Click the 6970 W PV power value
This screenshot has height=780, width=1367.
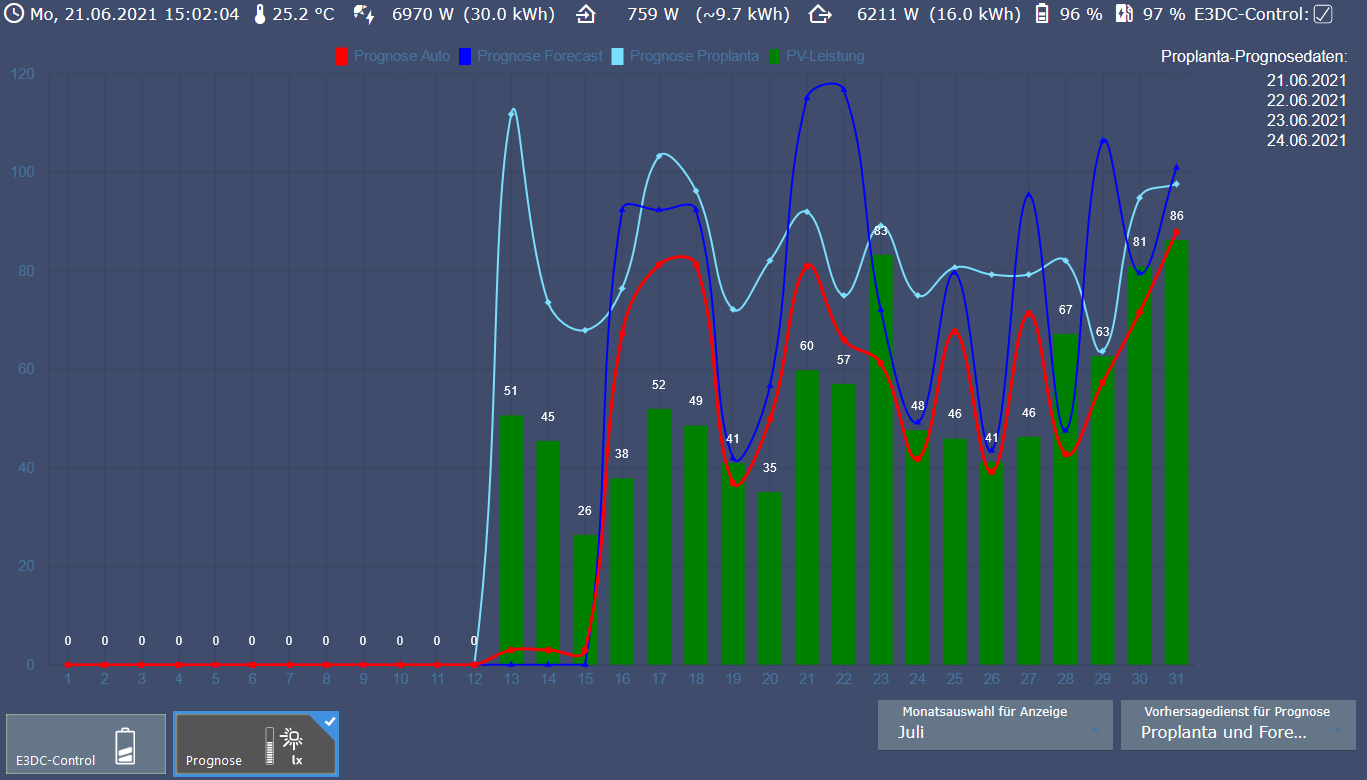[x=424, y=14]
